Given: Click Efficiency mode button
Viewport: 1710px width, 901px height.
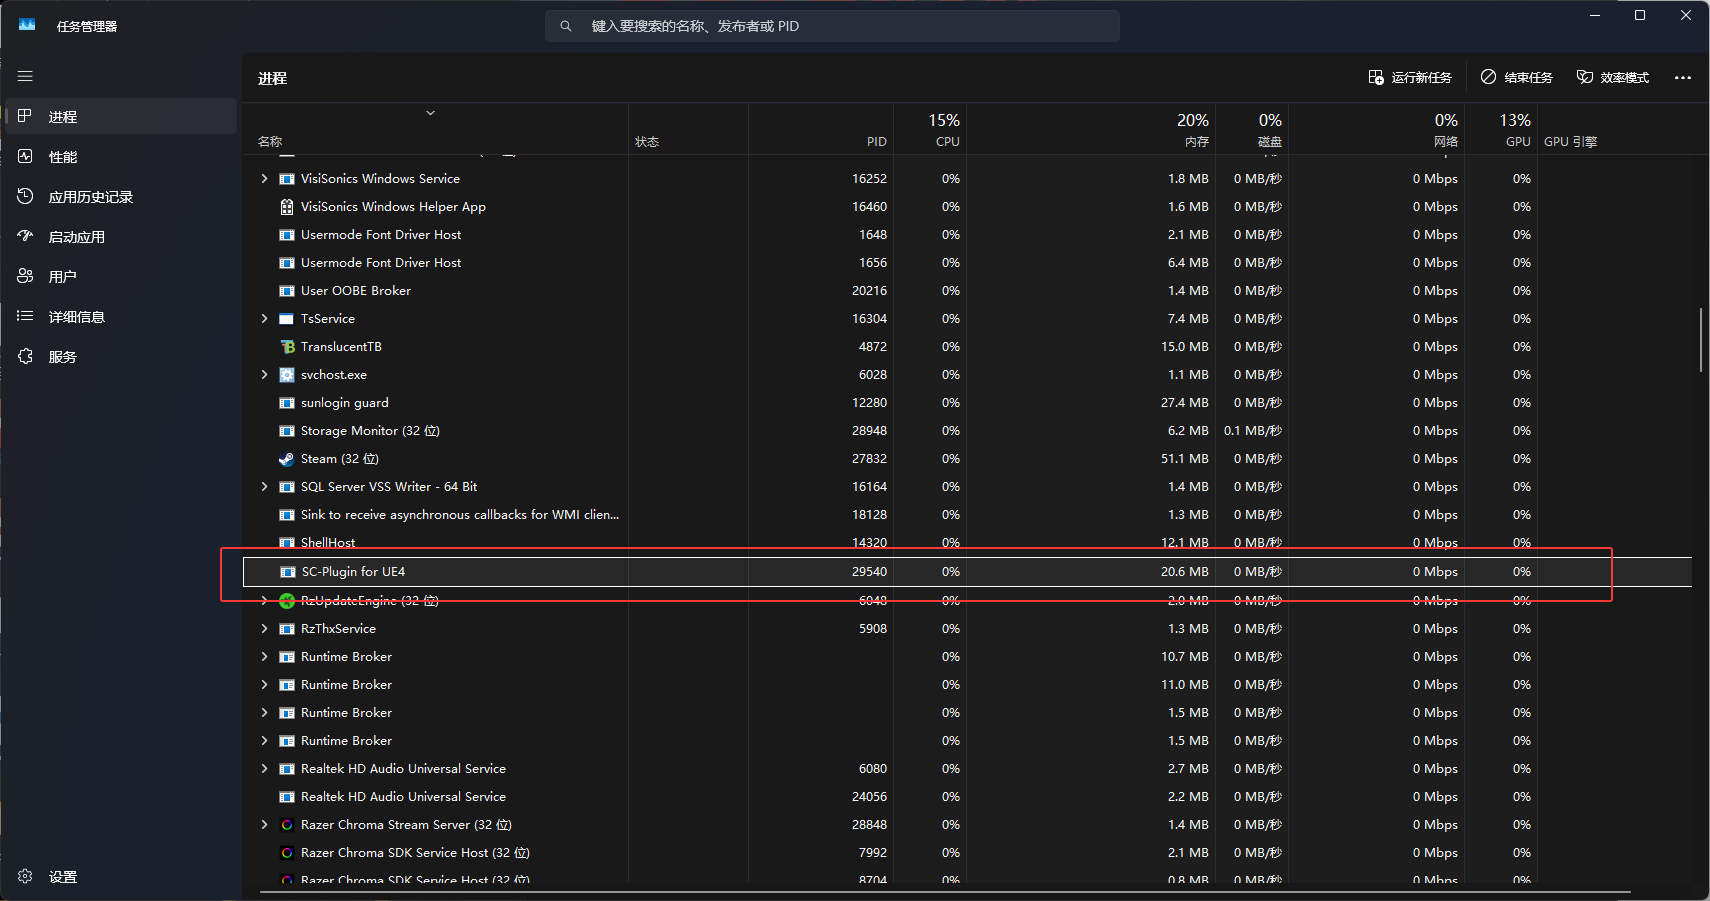Looking at the screenshot, I should pyautogui.click(x=1613, y=78).
